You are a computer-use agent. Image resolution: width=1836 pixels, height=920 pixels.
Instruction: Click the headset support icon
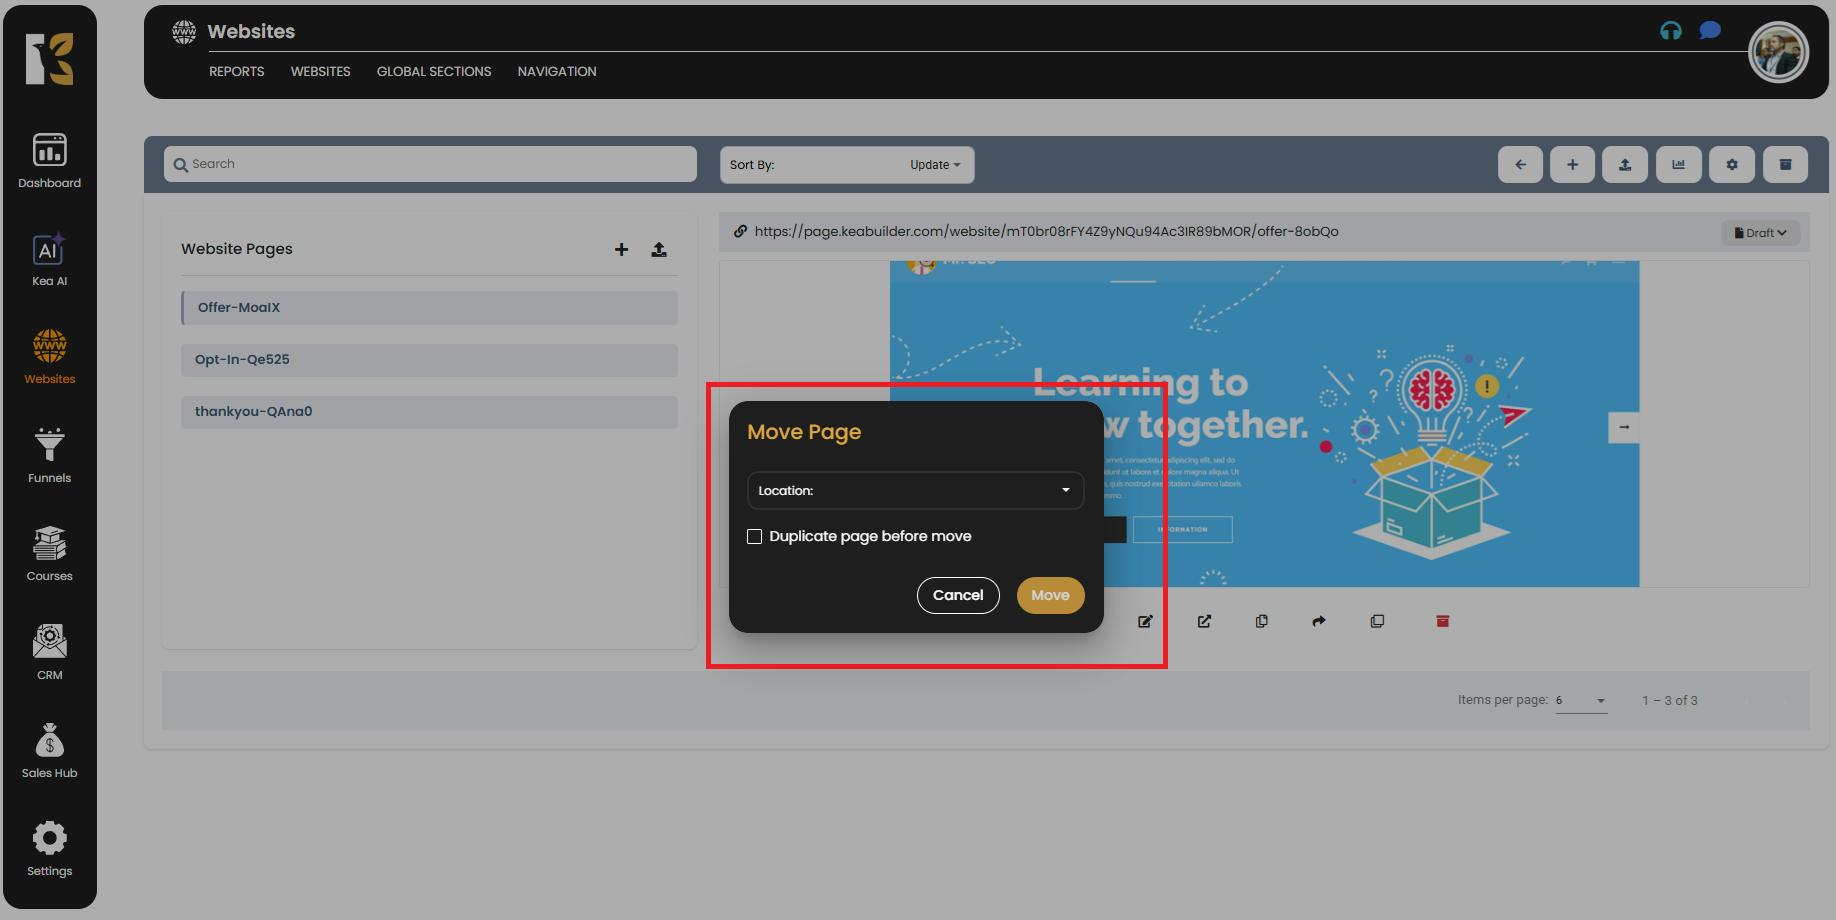[x=1670, y=31]
